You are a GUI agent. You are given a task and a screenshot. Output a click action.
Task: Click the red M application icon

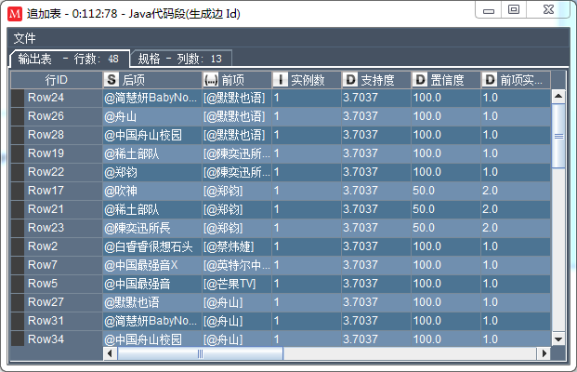coord(15,14)
